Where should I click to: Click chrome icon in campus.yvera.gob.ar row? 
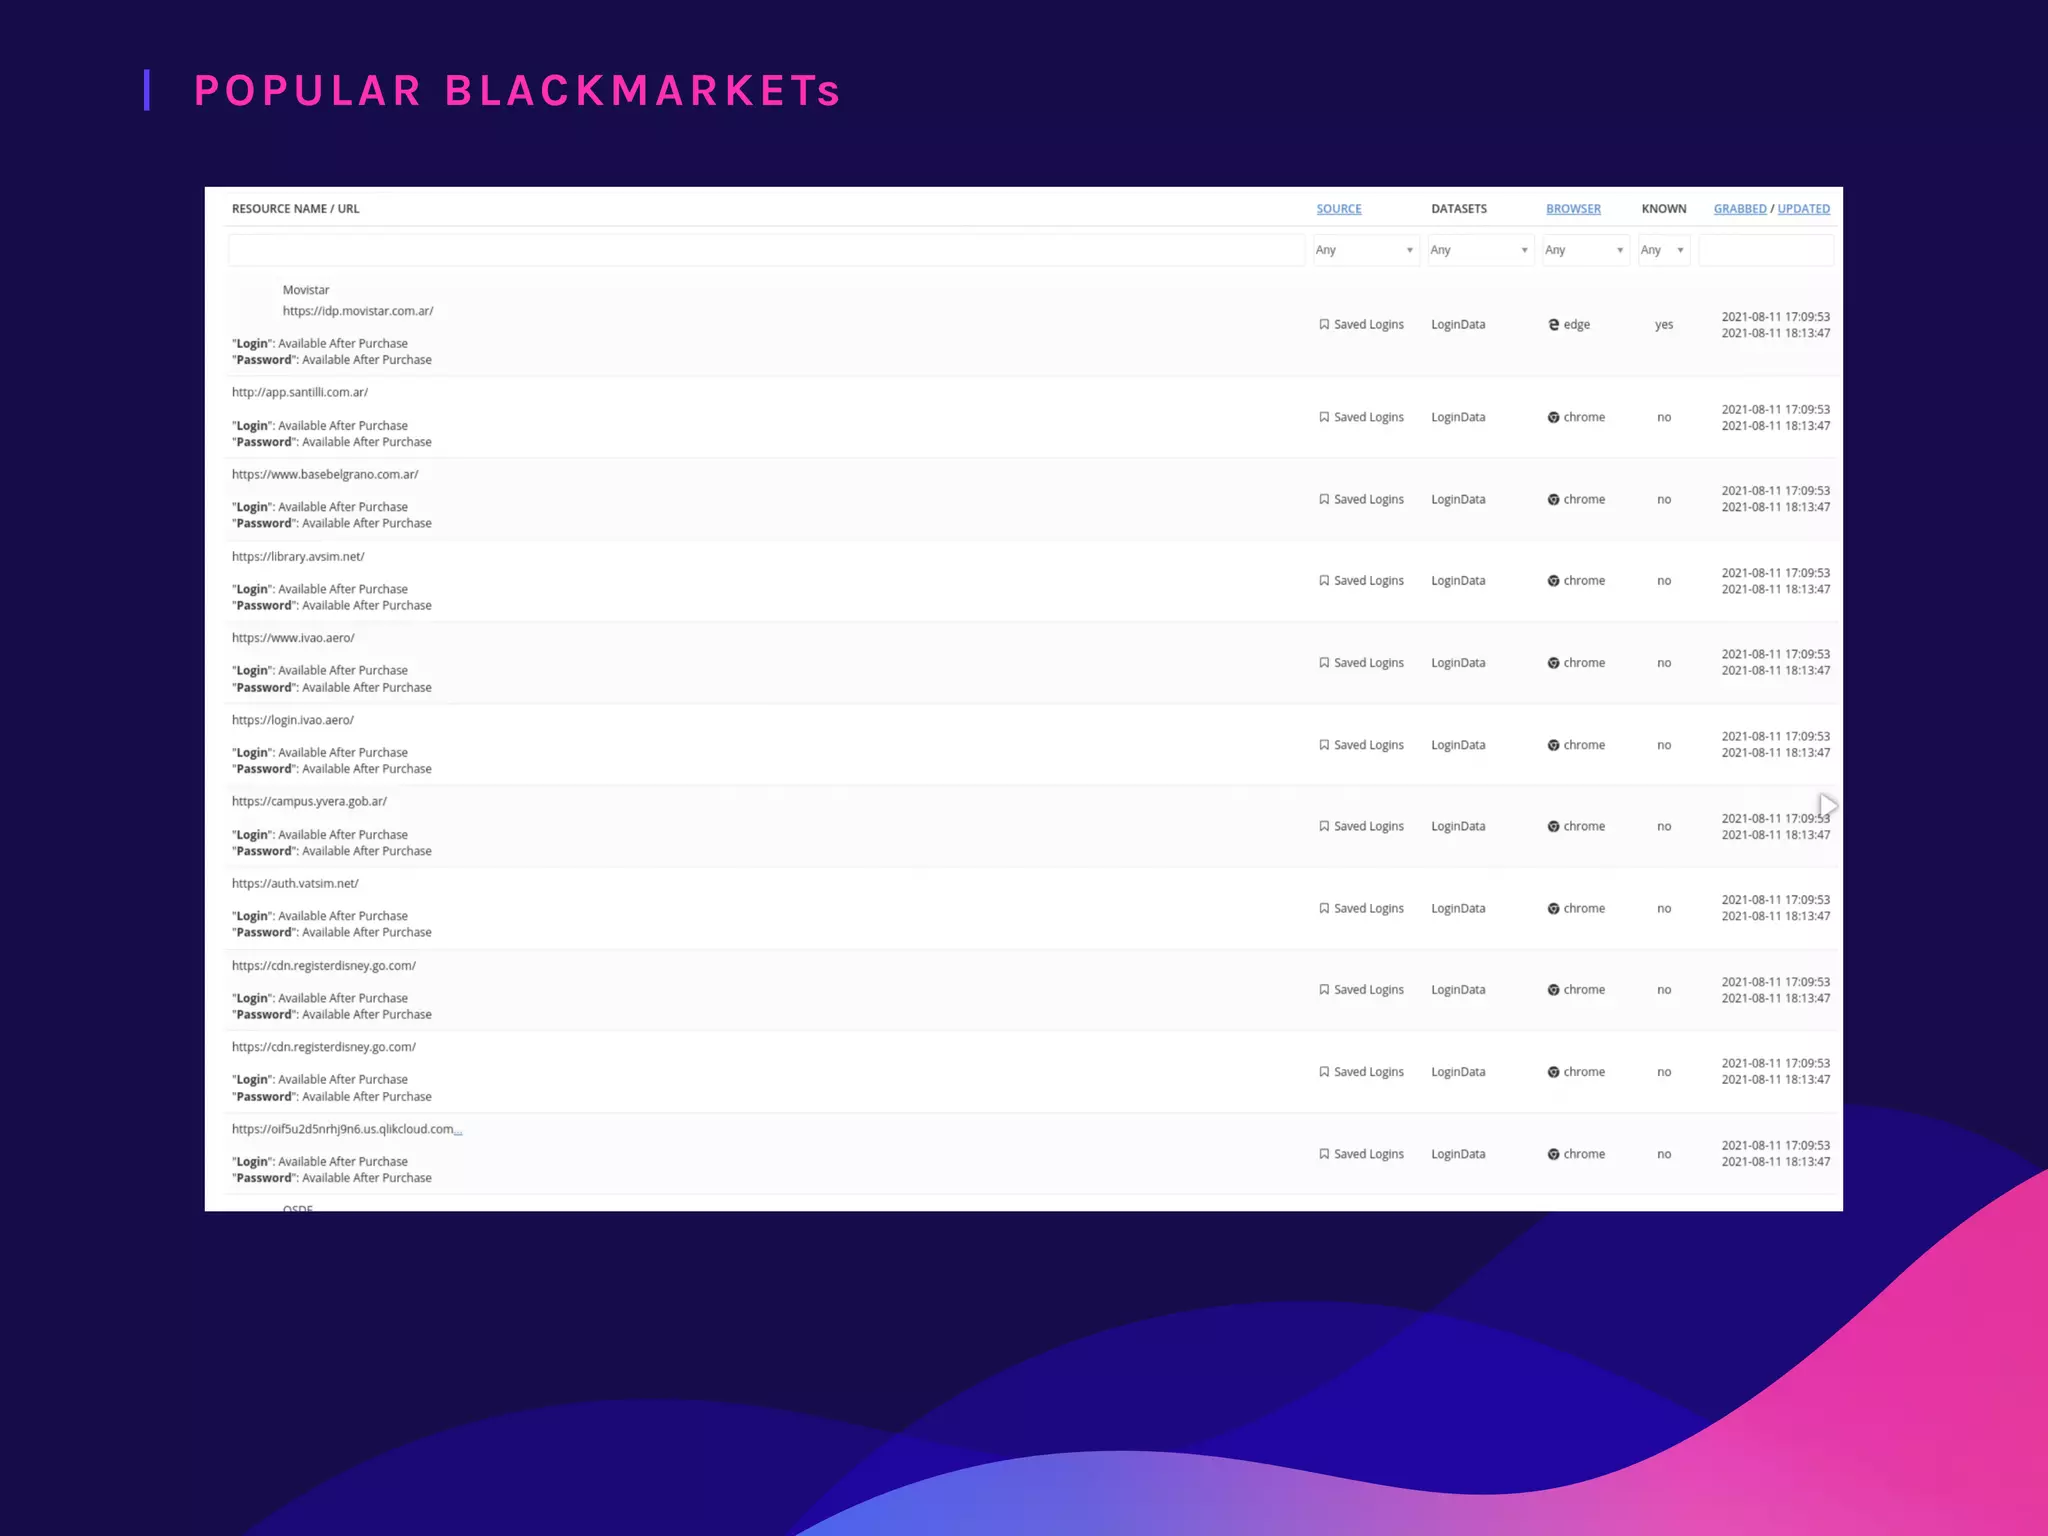[1553, 826]
